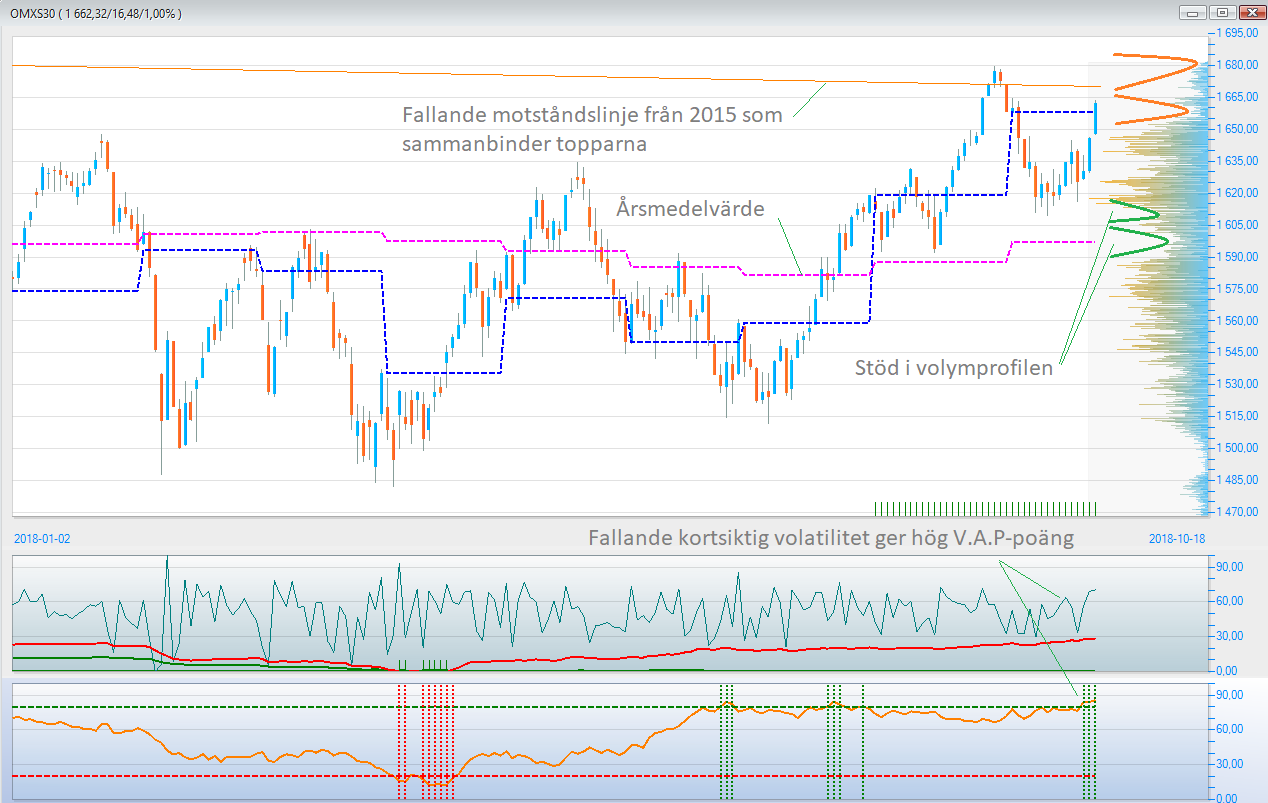Click the 1 575,00 price axis label
This screenshot has height=803, width=1268.
(x=1238, y=289)
